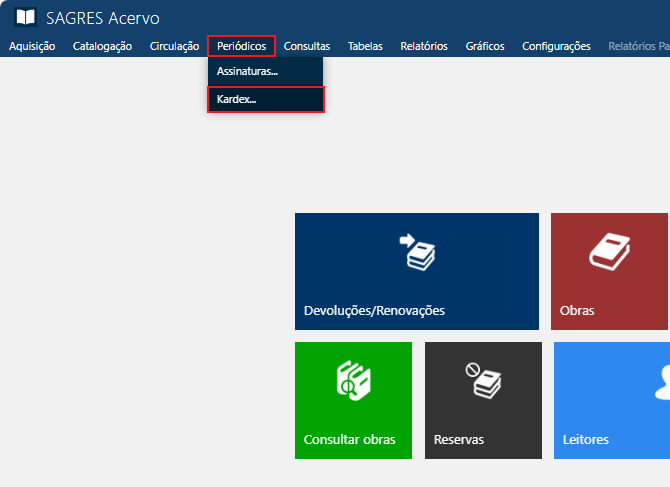Click the Reservas blocked-books icon
This screenshot has width=670, height=487.
click(483, 382)
